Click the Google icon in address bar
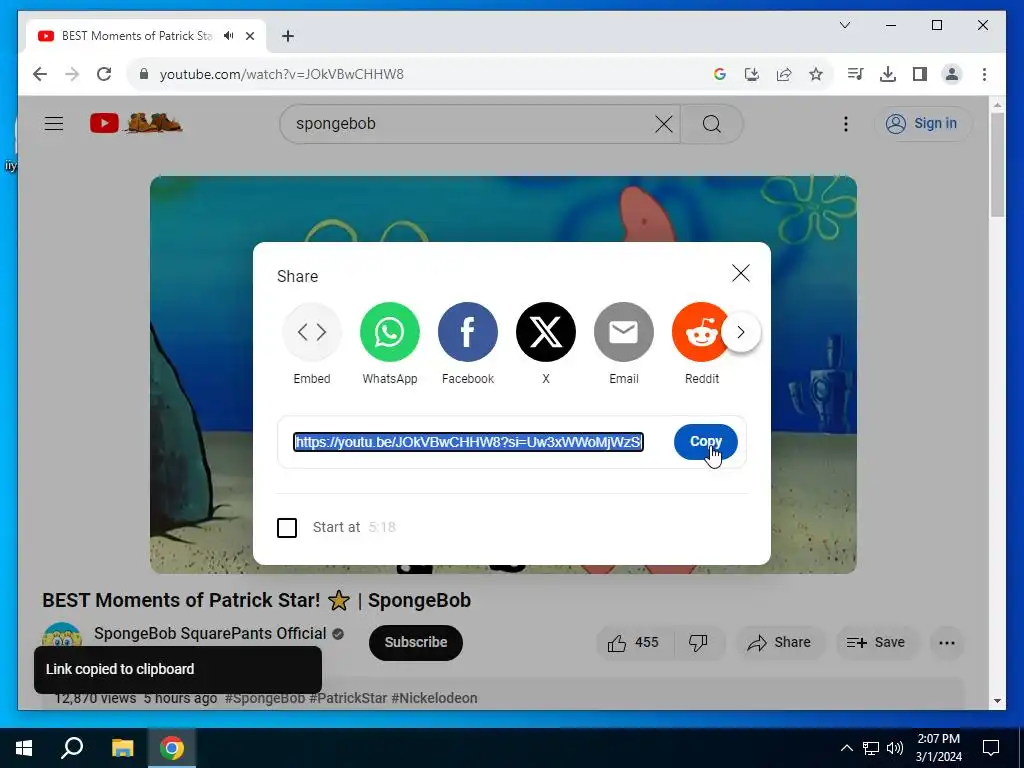The height and width of the screenshot is (768, 1024). tap(720, 74)
